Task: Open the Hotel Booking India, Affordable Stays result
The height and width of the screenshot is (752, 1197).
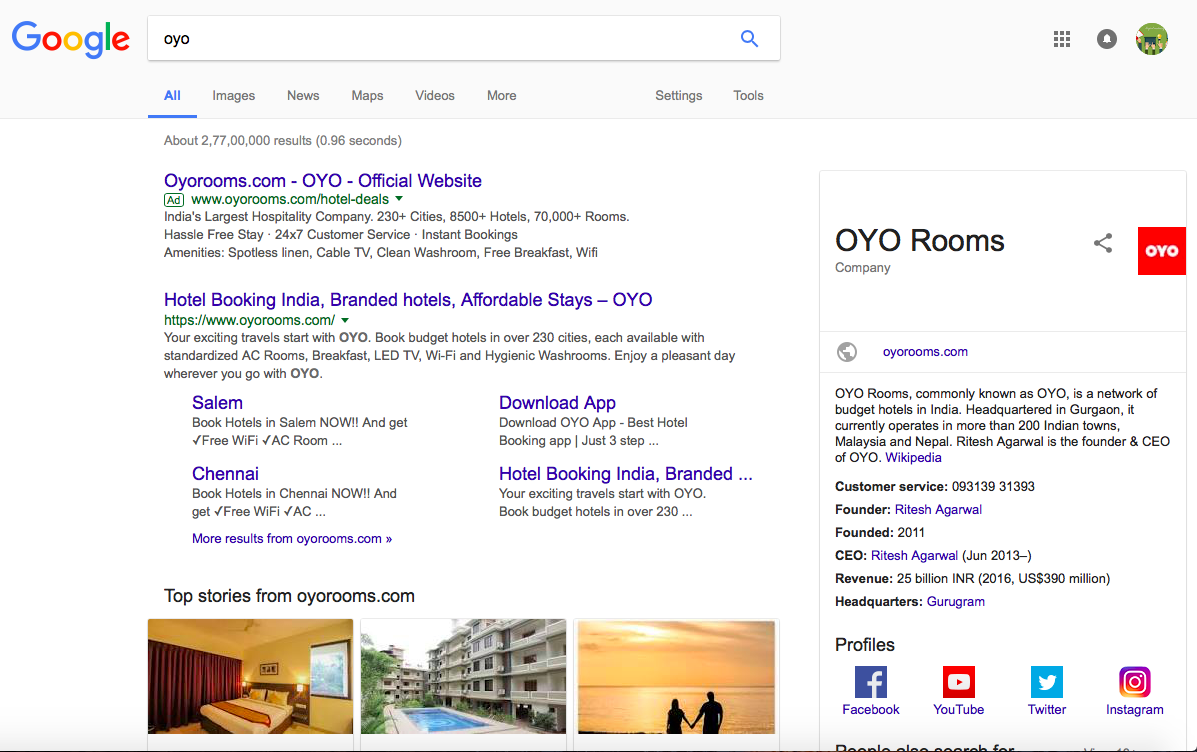Action: (x=408, y=300)
